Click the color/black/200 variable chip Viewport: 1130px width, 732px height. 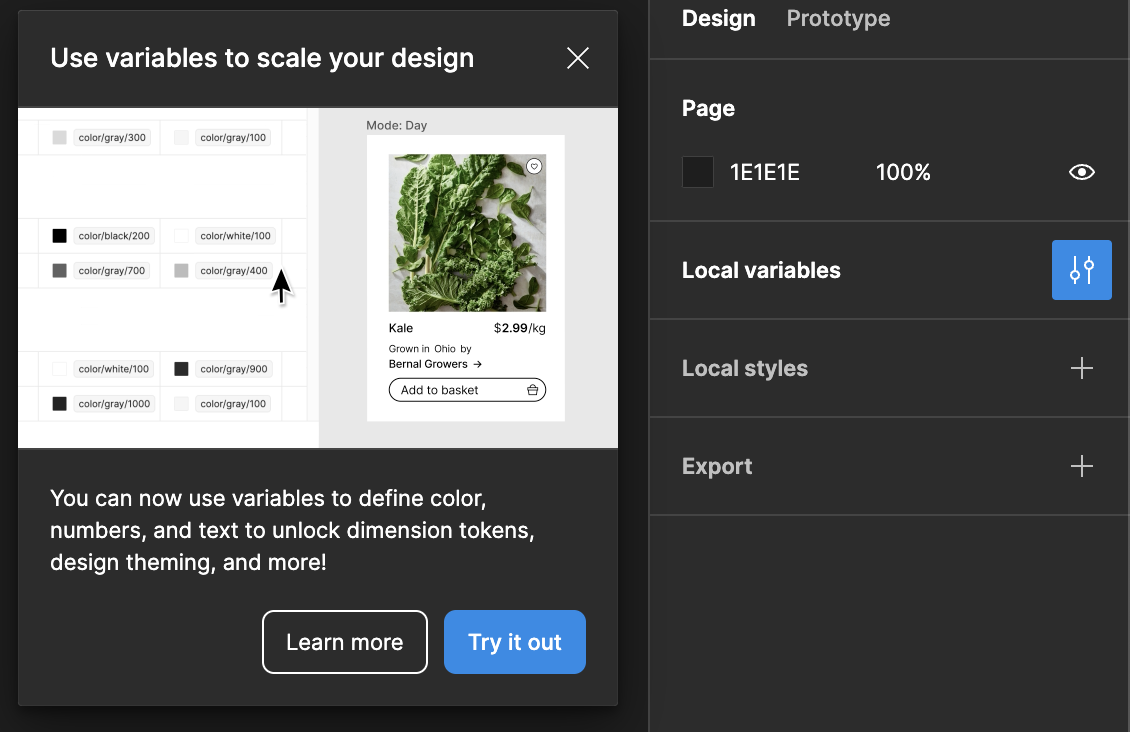(114, 236)
